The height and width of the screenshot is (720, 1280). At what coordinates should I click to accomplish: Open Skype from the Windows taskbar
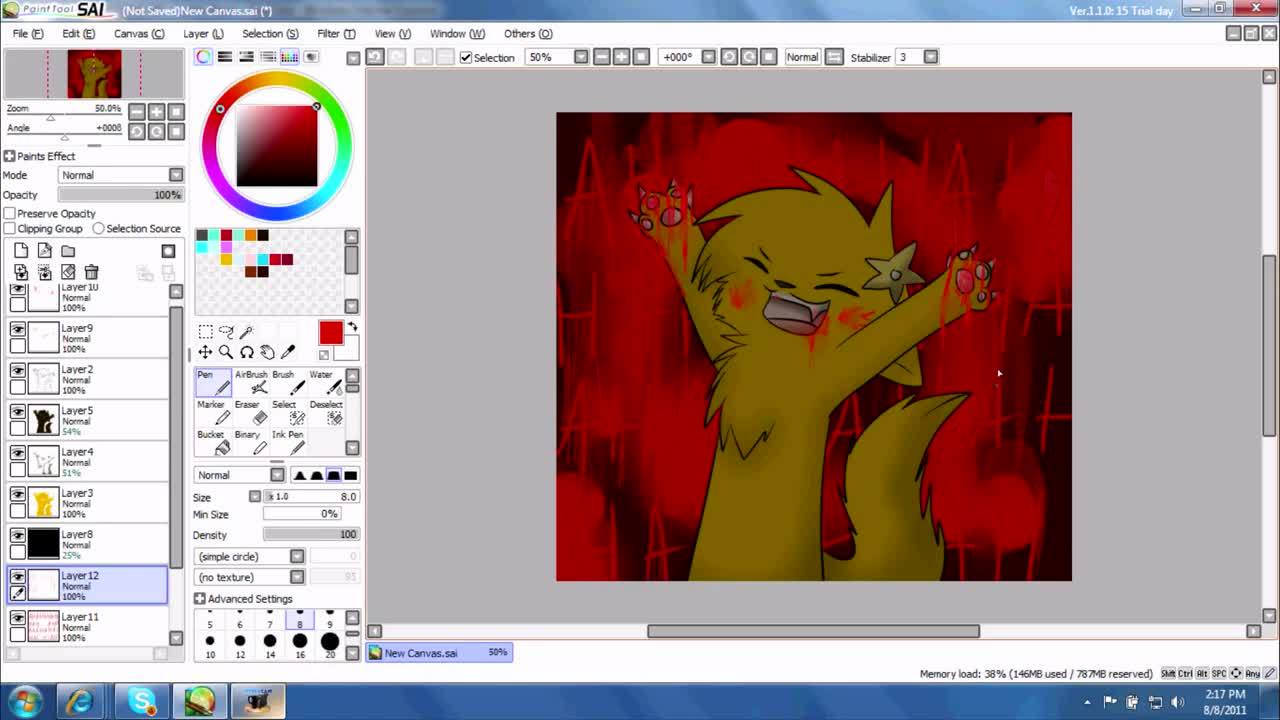click(x=141, y=701)
